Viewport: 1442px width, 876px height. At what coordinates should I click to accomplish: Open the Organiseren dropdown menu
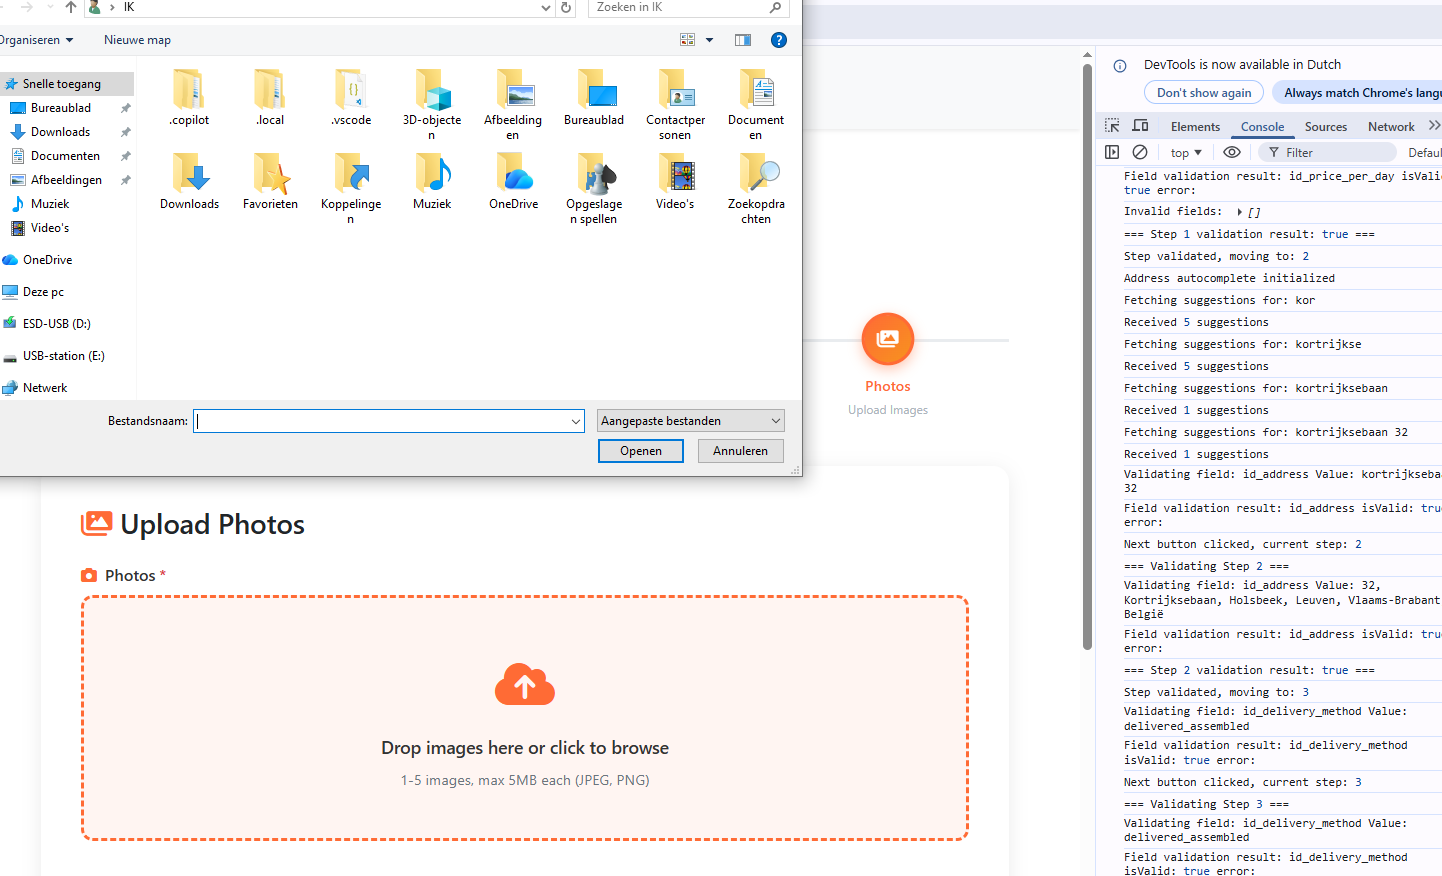(x=36, y=40)
